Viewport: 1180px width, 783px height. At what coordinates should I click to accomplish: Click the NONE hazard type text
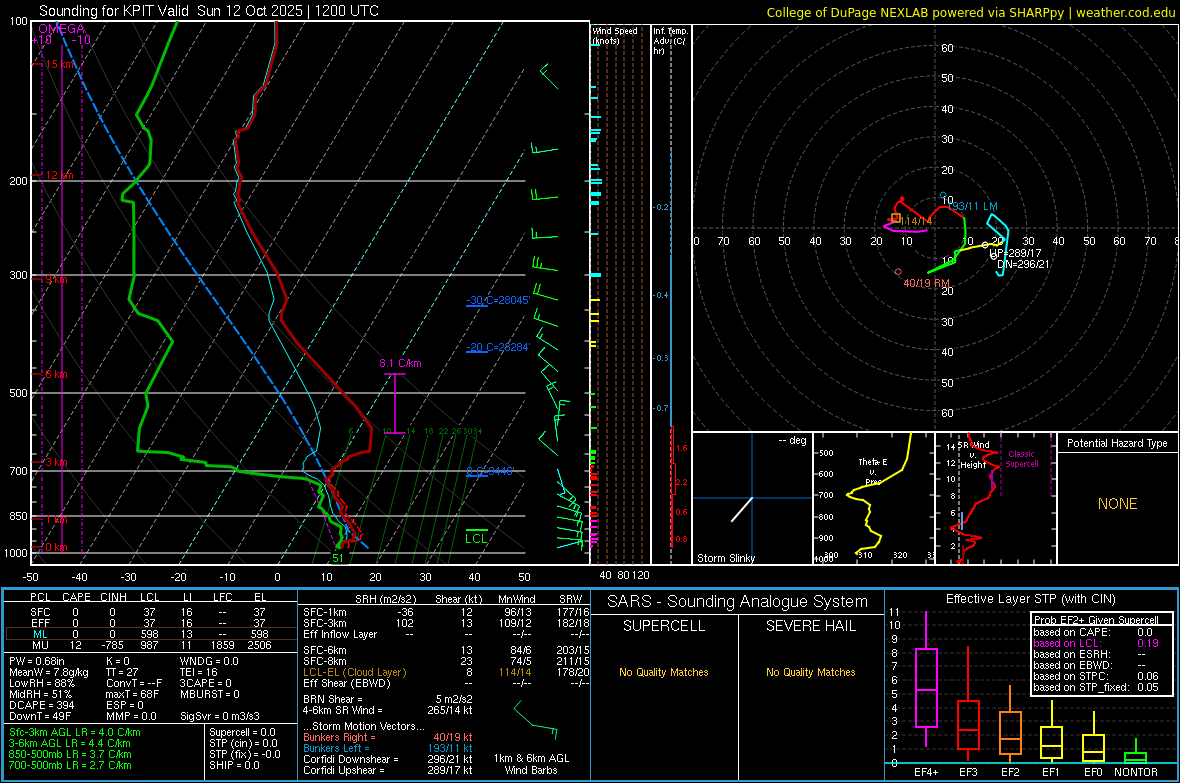tap(1117, 504)
